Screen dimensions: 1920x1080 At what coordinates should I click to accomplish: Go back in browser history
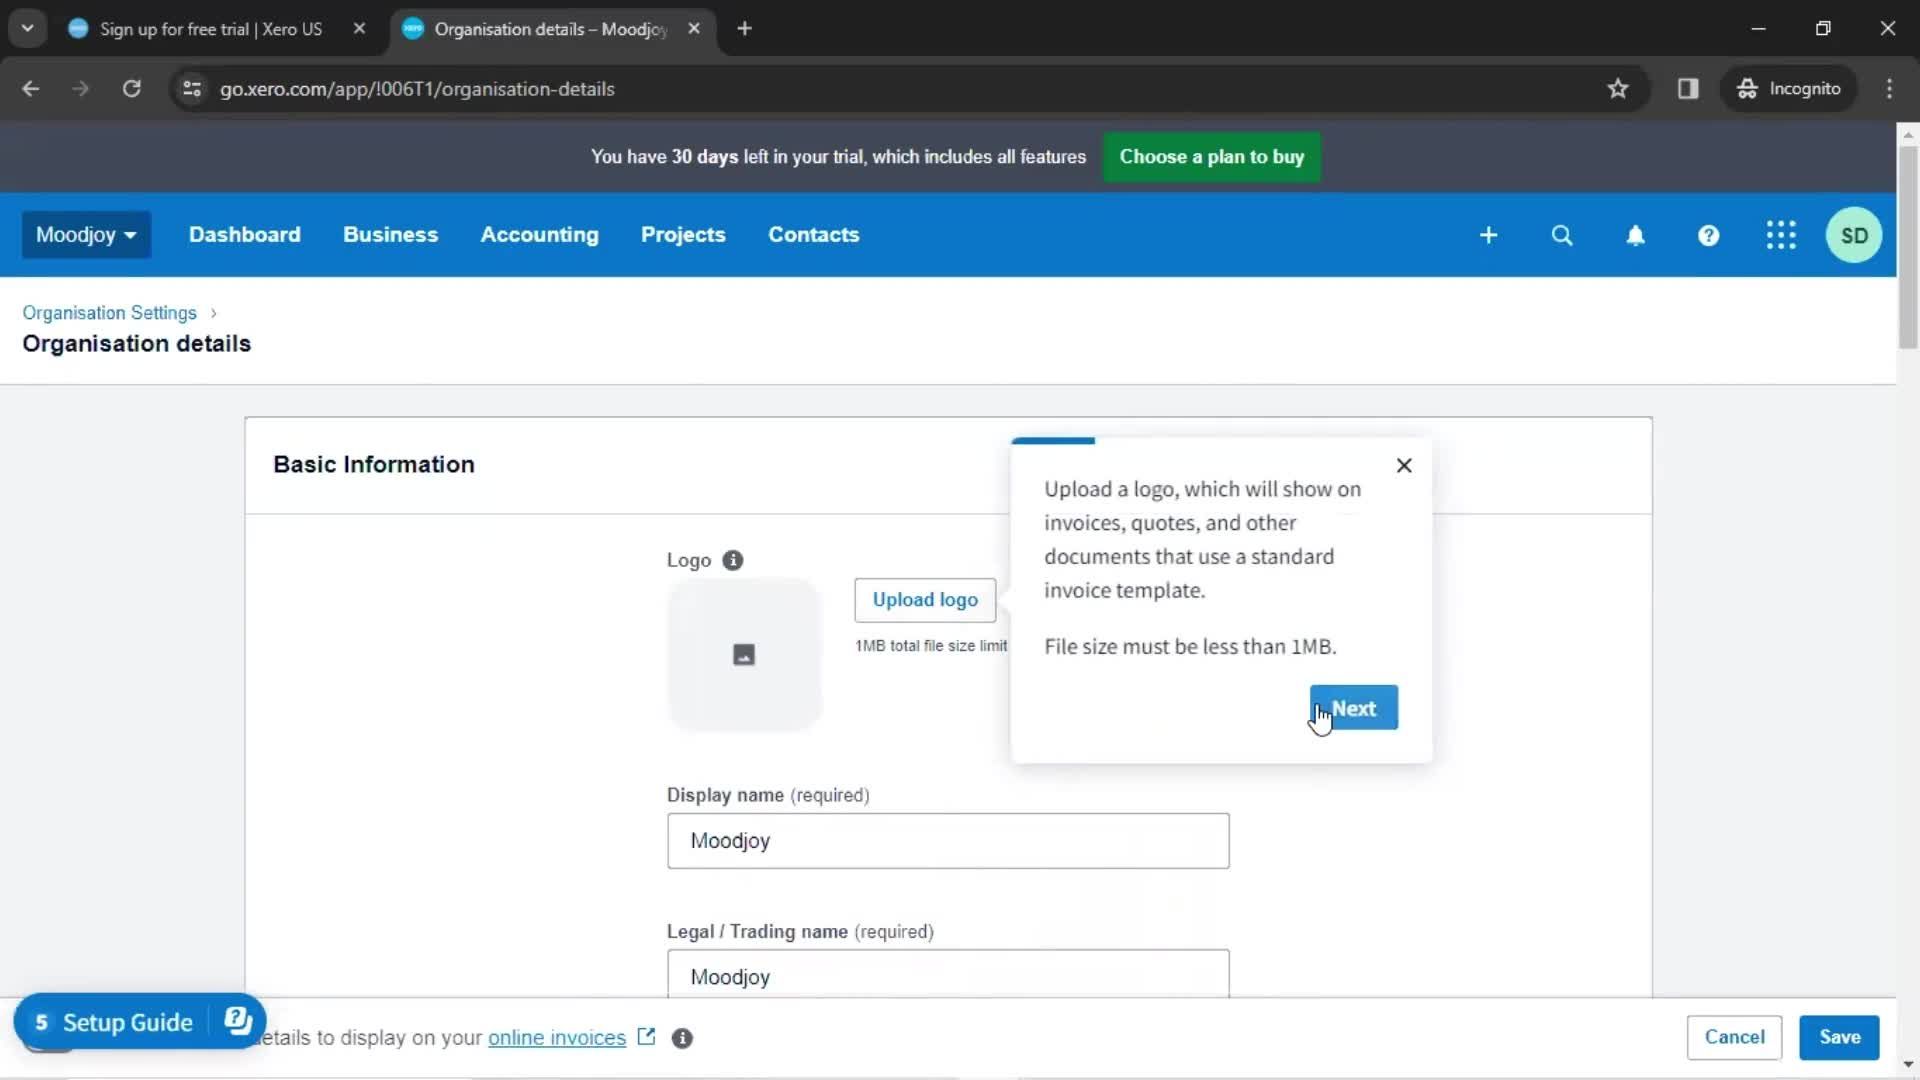pos(31,89)
